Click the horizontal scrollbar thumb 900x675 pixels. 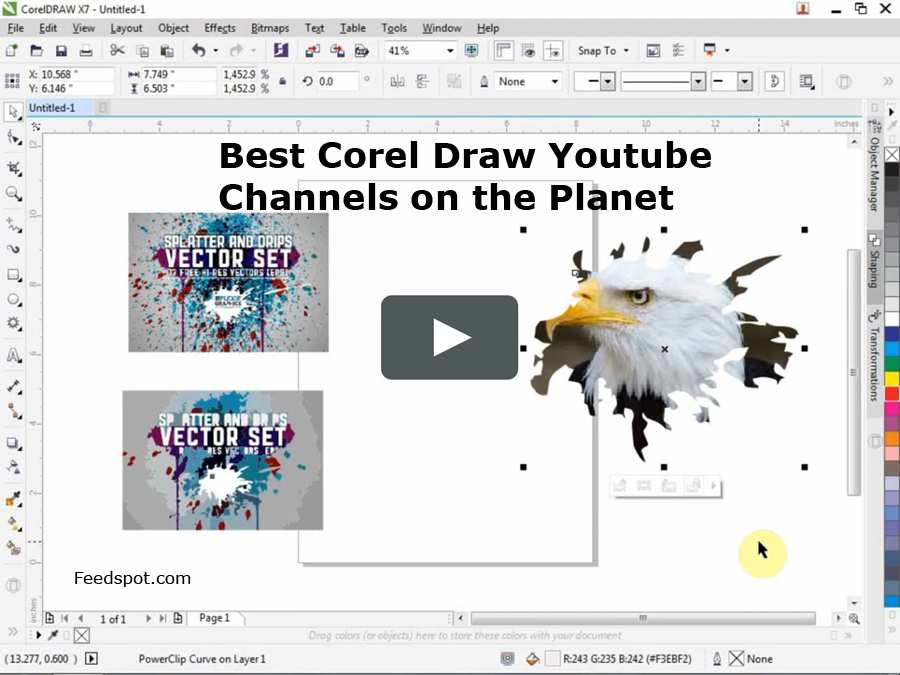pos(643,618)
